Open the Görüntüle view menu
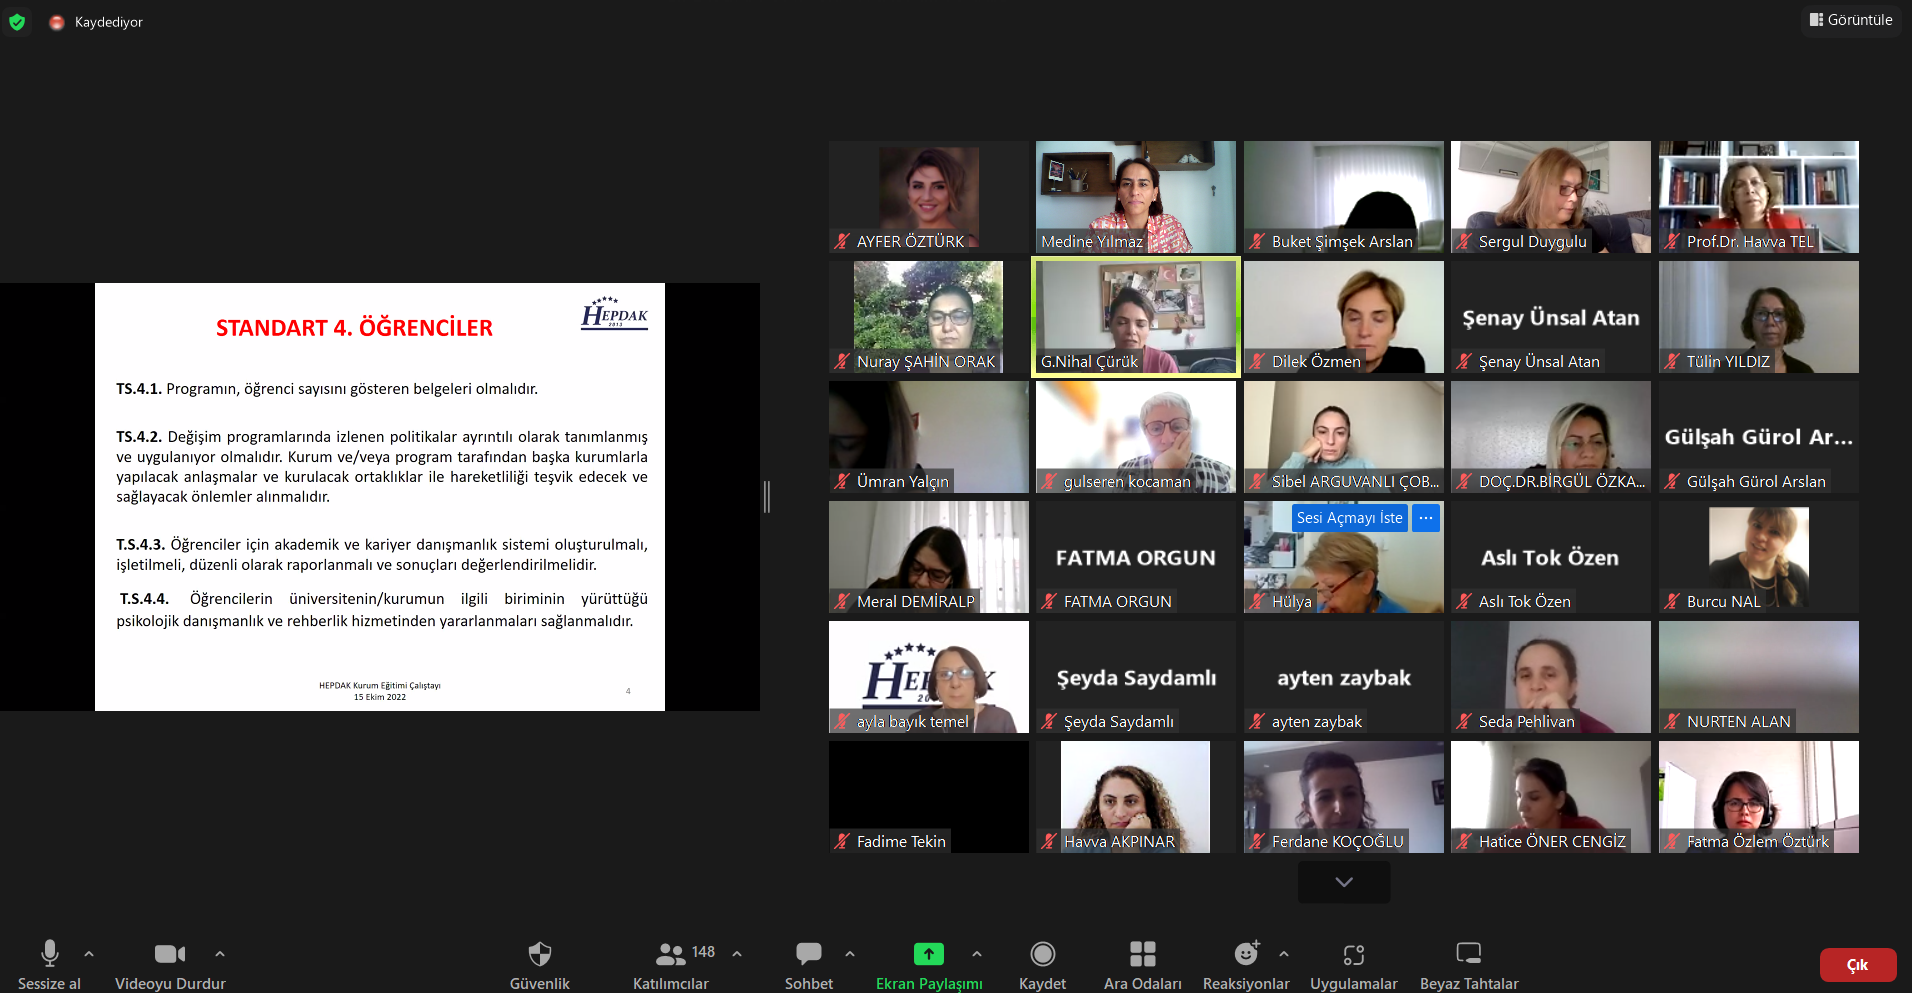The image size is (1912, 993). pyautogui.click(x=1851, y=20)
